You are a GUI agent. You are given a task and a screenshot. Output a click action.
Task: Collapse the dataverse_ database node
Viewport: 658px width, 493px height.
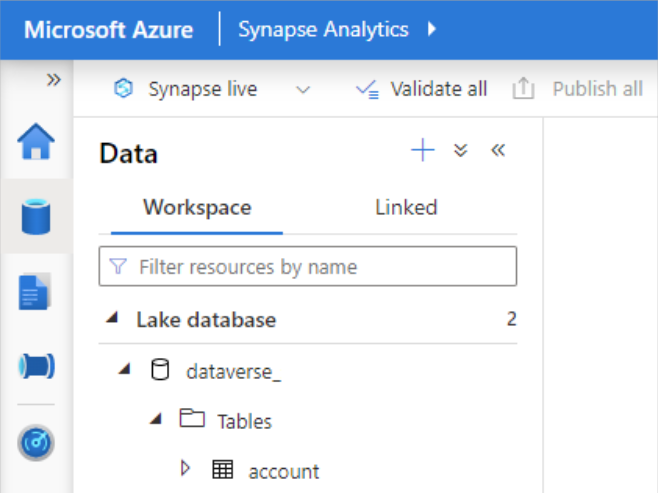(x=124, y=369)
